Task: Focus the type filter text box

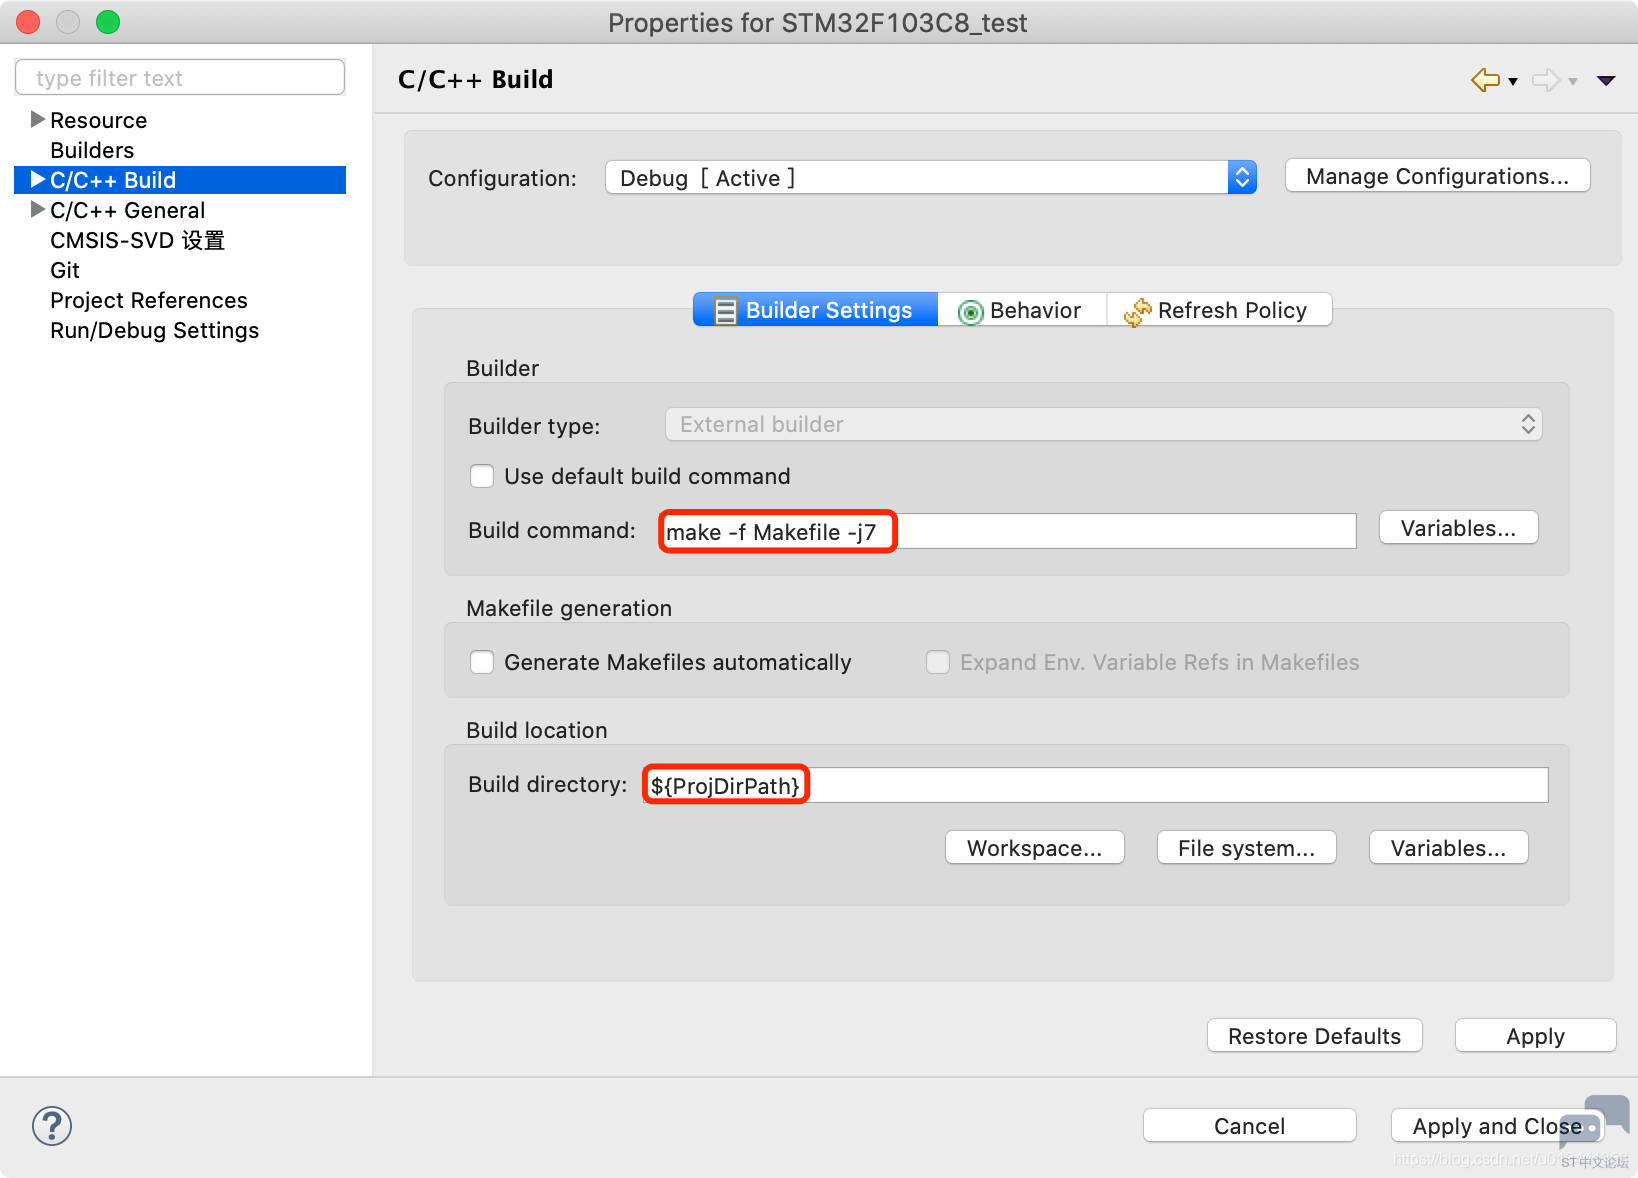Action: [x=180, y=78]
